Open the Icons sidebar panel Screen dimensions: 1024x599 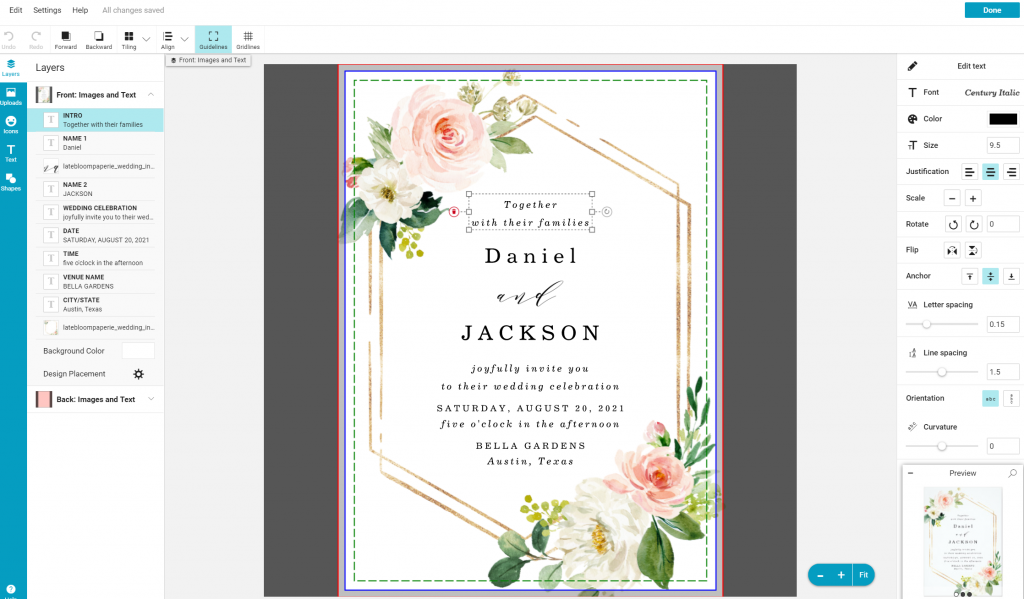click(10, 125)
